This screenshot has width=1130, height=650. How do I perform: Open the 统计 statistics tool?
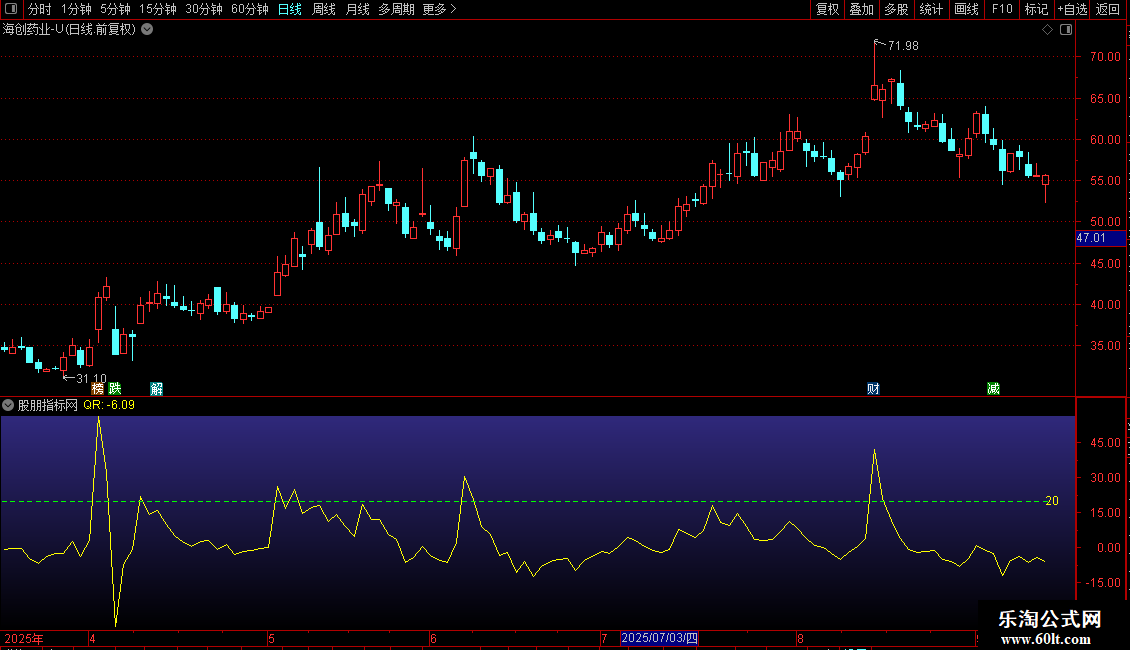tap(931, 9)
